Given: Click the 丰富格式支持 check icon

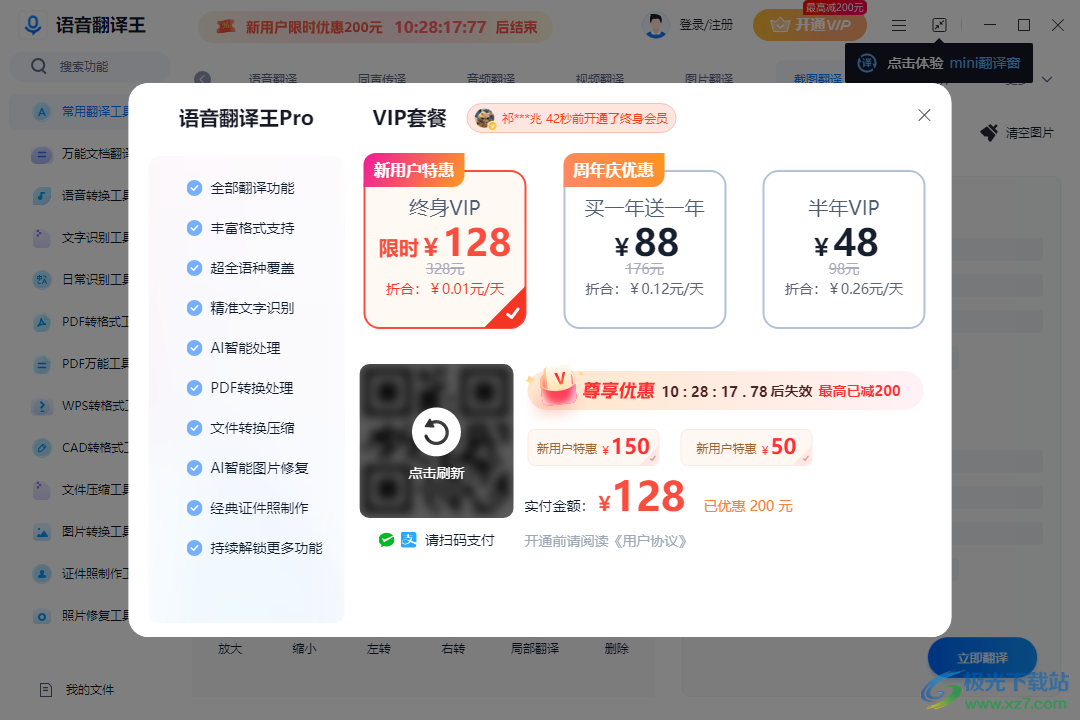Looking at the screenshot, I should pyautogui.click(x=194, y=228).
